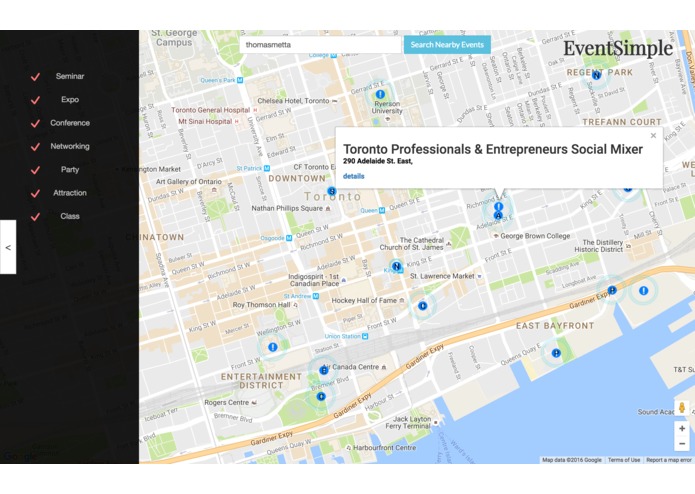Toggle the Attraction filter checkmark
The height and width of the screenshot is (494, 695).
[x=35, y=194]
